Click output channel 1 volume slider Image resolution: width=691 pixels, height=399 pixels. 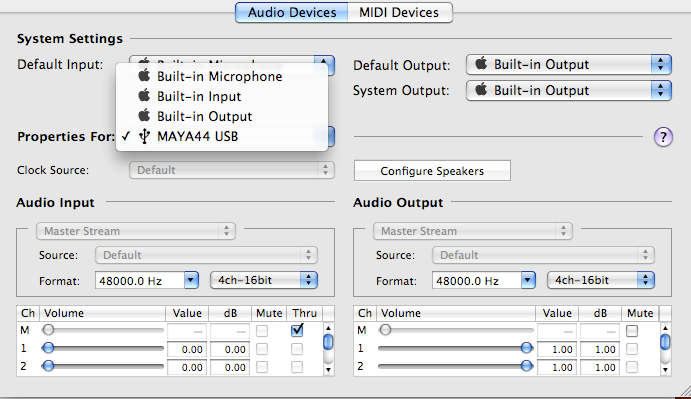coord(456,348)
